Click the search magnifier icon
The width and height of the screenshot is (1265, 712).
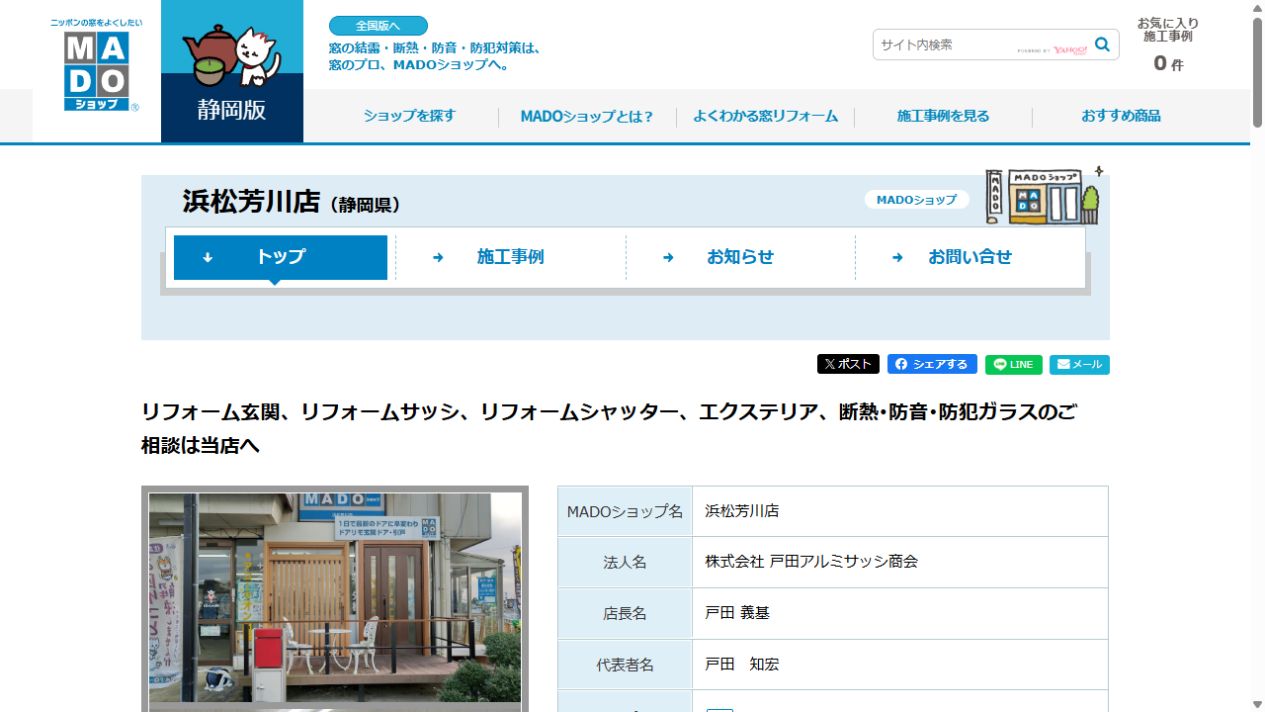coord(1102,44)
